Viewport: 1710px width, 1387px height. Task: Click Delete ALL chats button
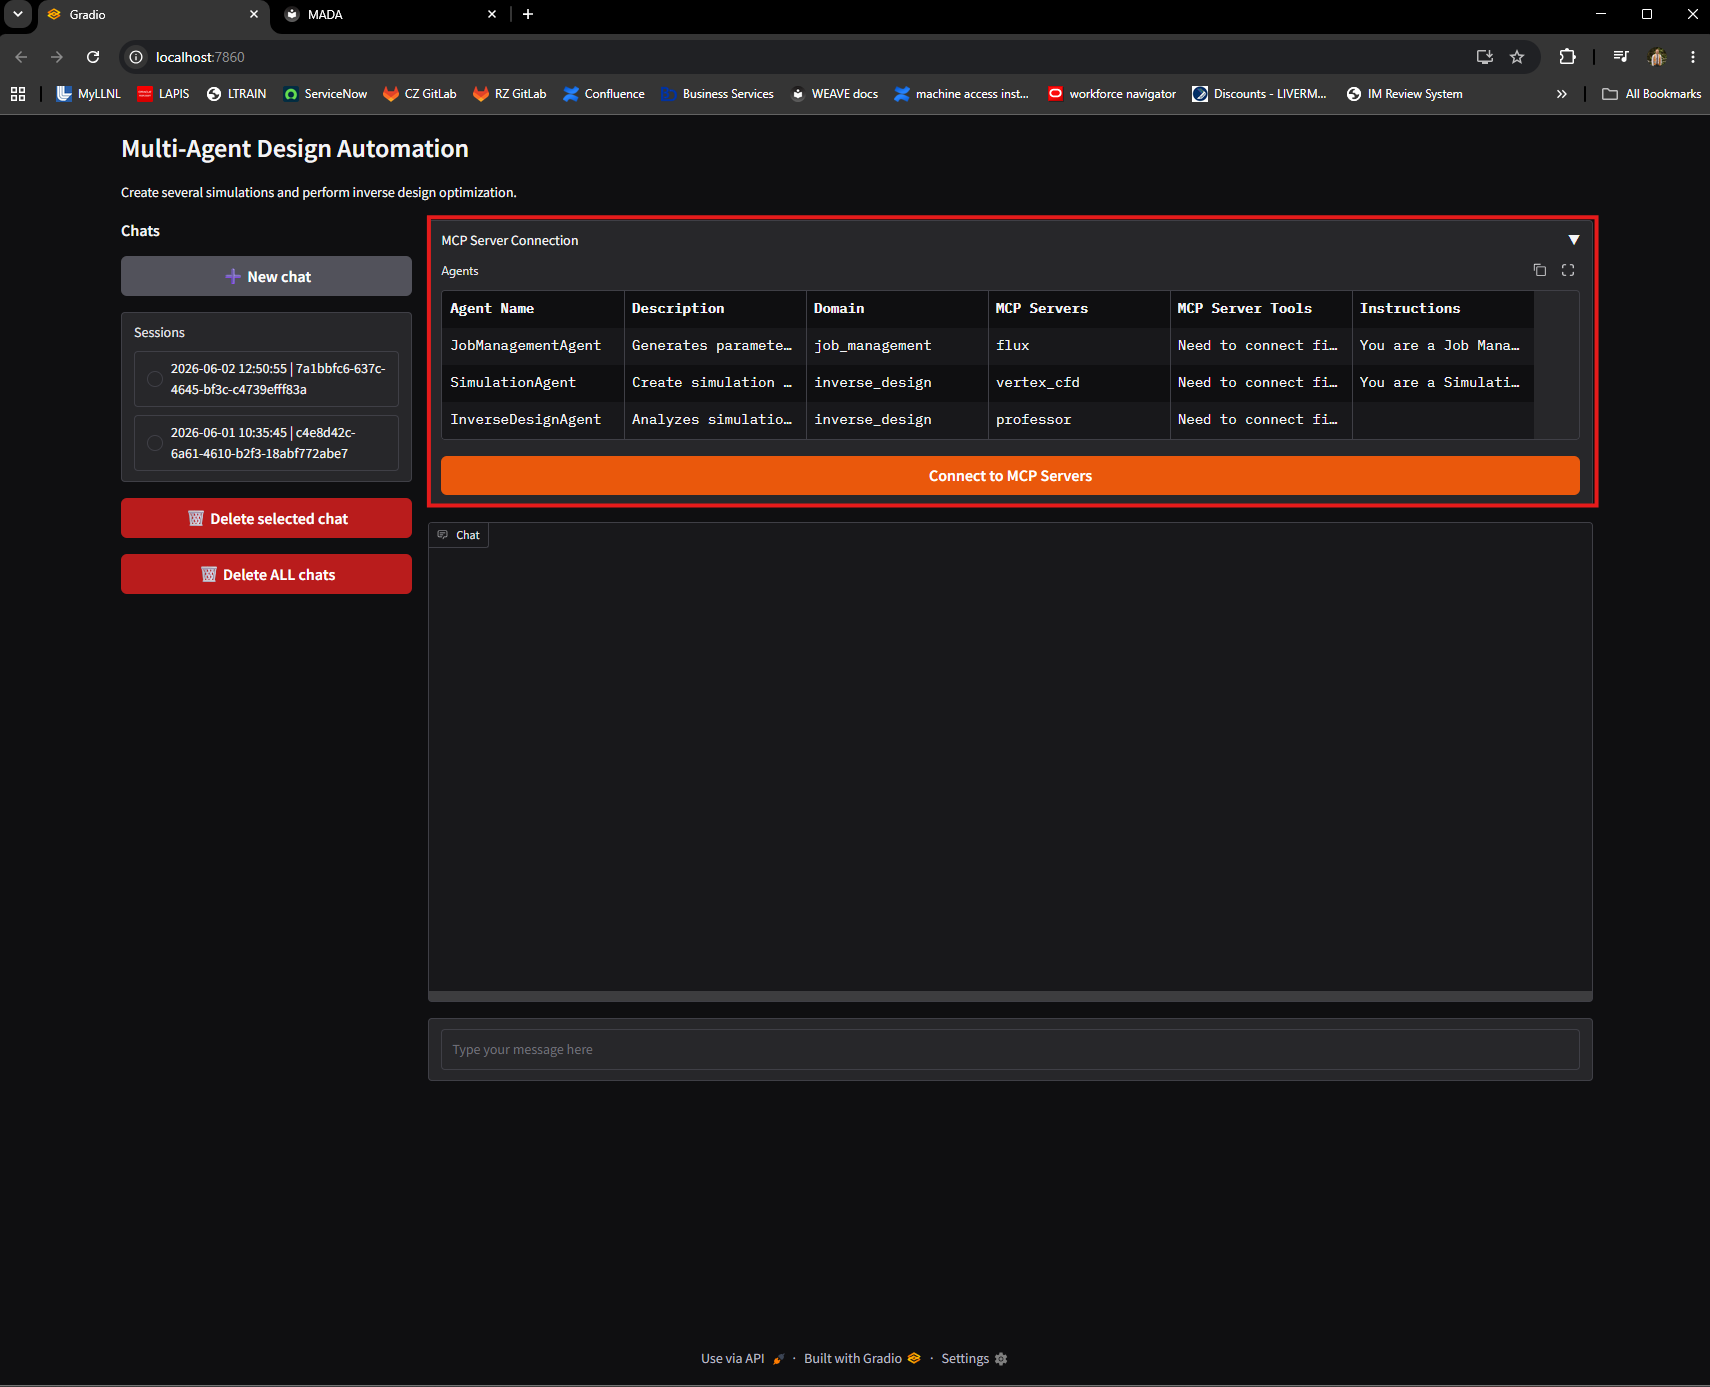(x=266, y=574)
